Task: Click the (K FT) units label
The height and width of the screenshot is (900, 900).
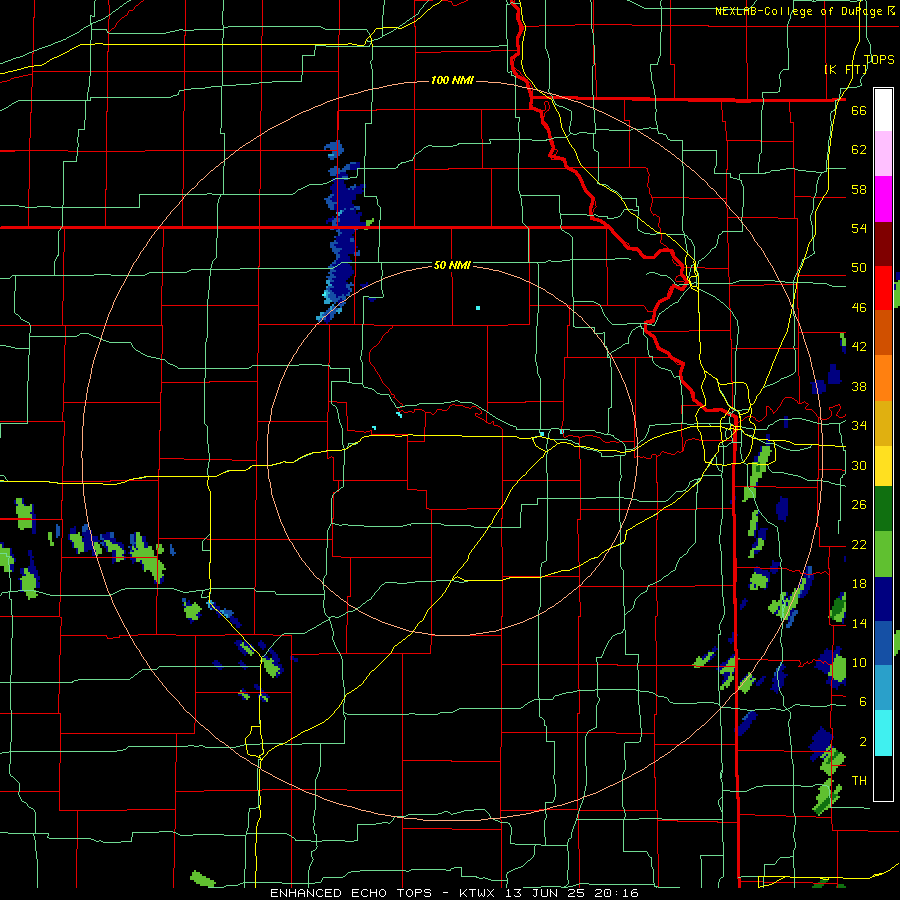Action: point(845,69)
